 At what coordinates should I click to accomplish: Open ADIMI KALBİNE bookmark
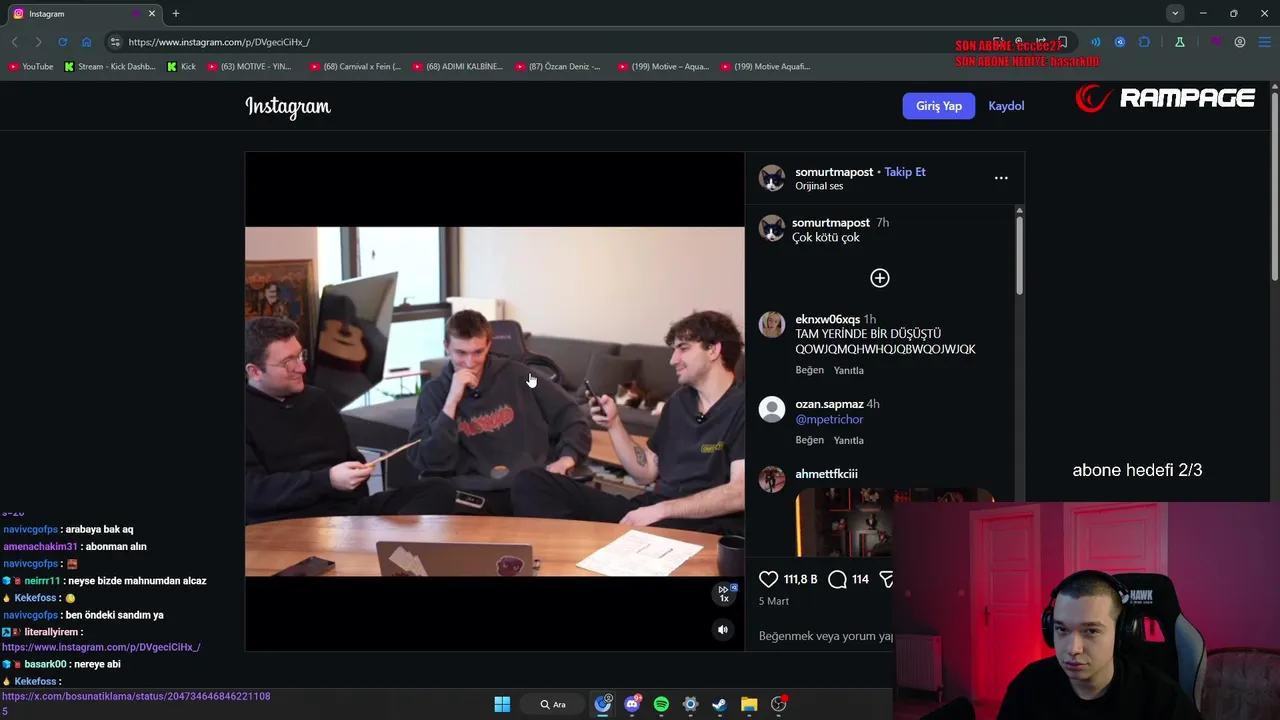[x=457, y=66]
